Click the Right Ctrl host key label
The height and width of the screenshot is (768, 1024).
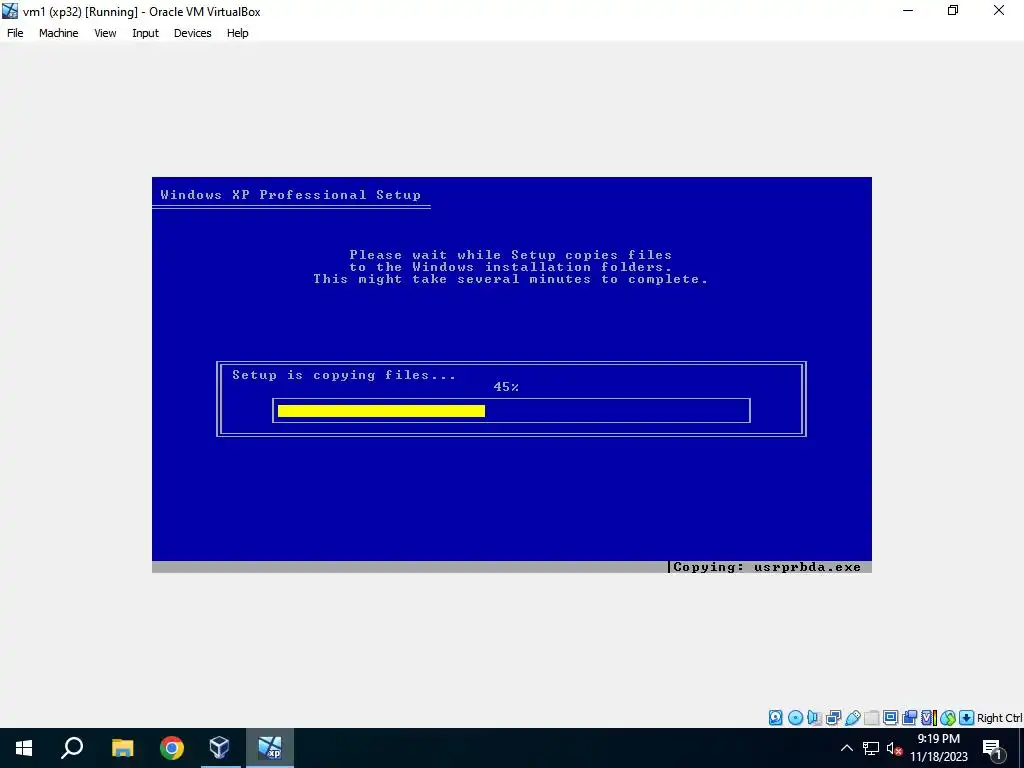point(999,718)
